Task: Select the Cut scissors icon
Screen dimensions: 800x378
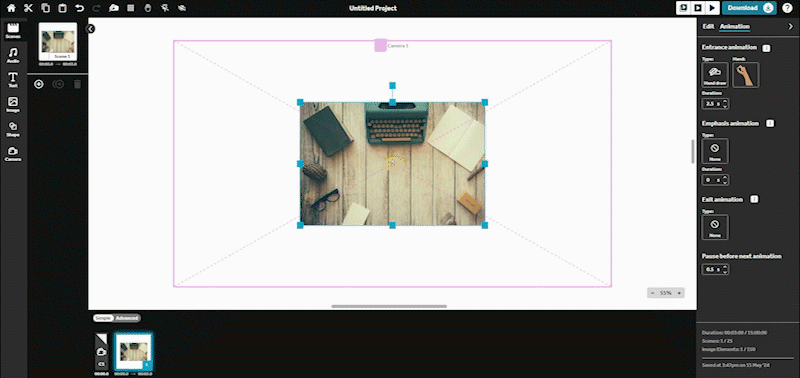Action: coord(29,8)
